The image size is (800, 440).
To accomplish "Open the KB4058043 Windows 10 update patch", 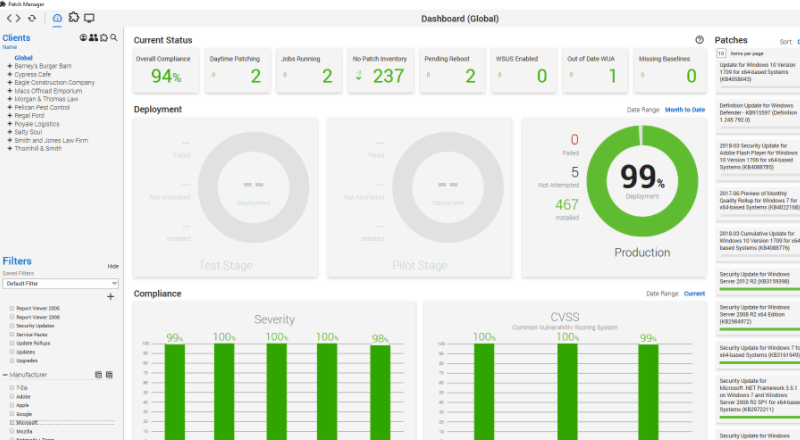I will point(757,72).
